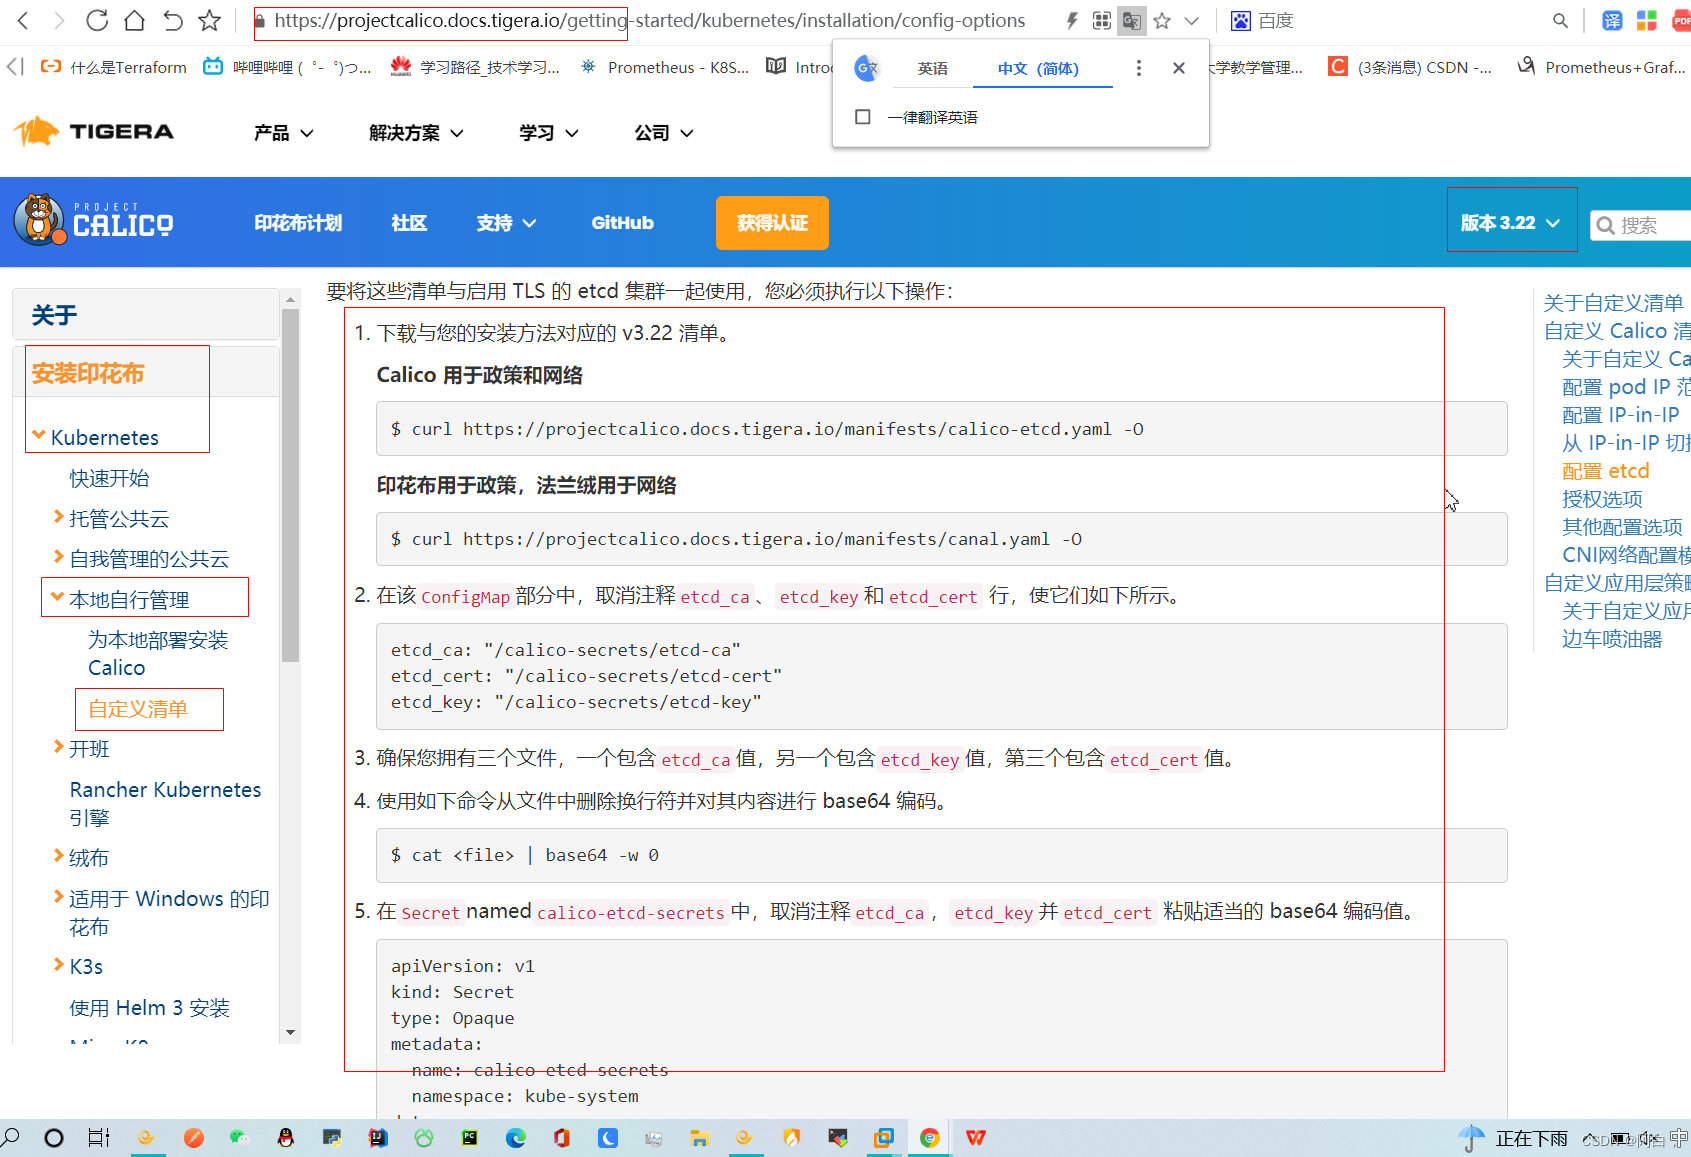Image resolution: width=1691 pixels, height=1157 pixels.
Task: Open the colorful grid apps extension icon
Action: click(x=1647, y=21)
